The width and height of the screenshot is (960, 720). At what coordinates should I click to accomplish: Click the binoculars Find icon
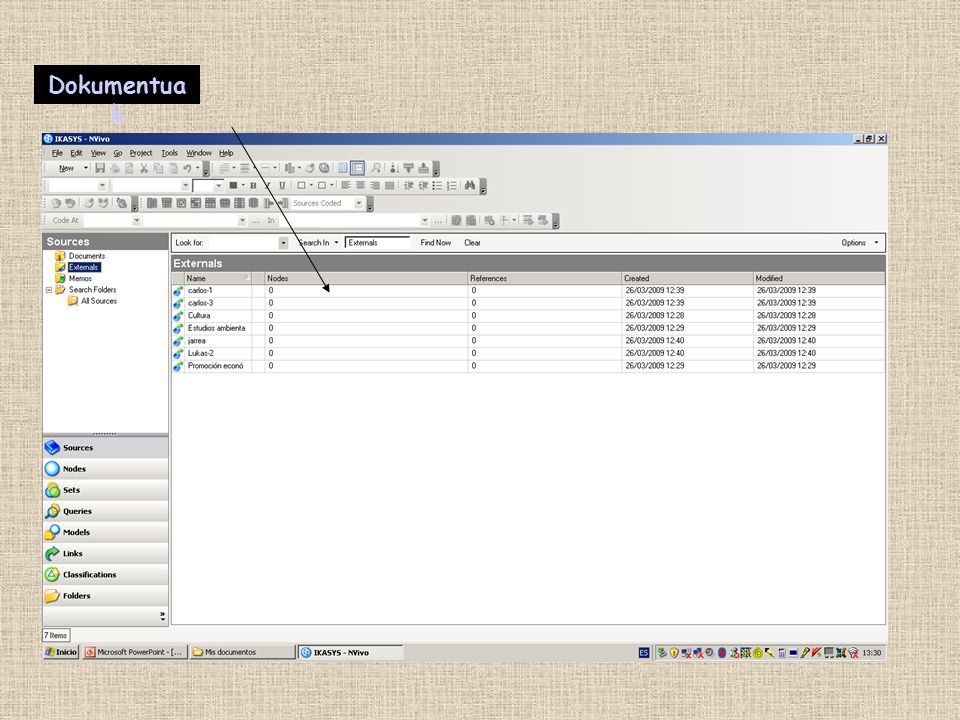(x=470, y=186)
